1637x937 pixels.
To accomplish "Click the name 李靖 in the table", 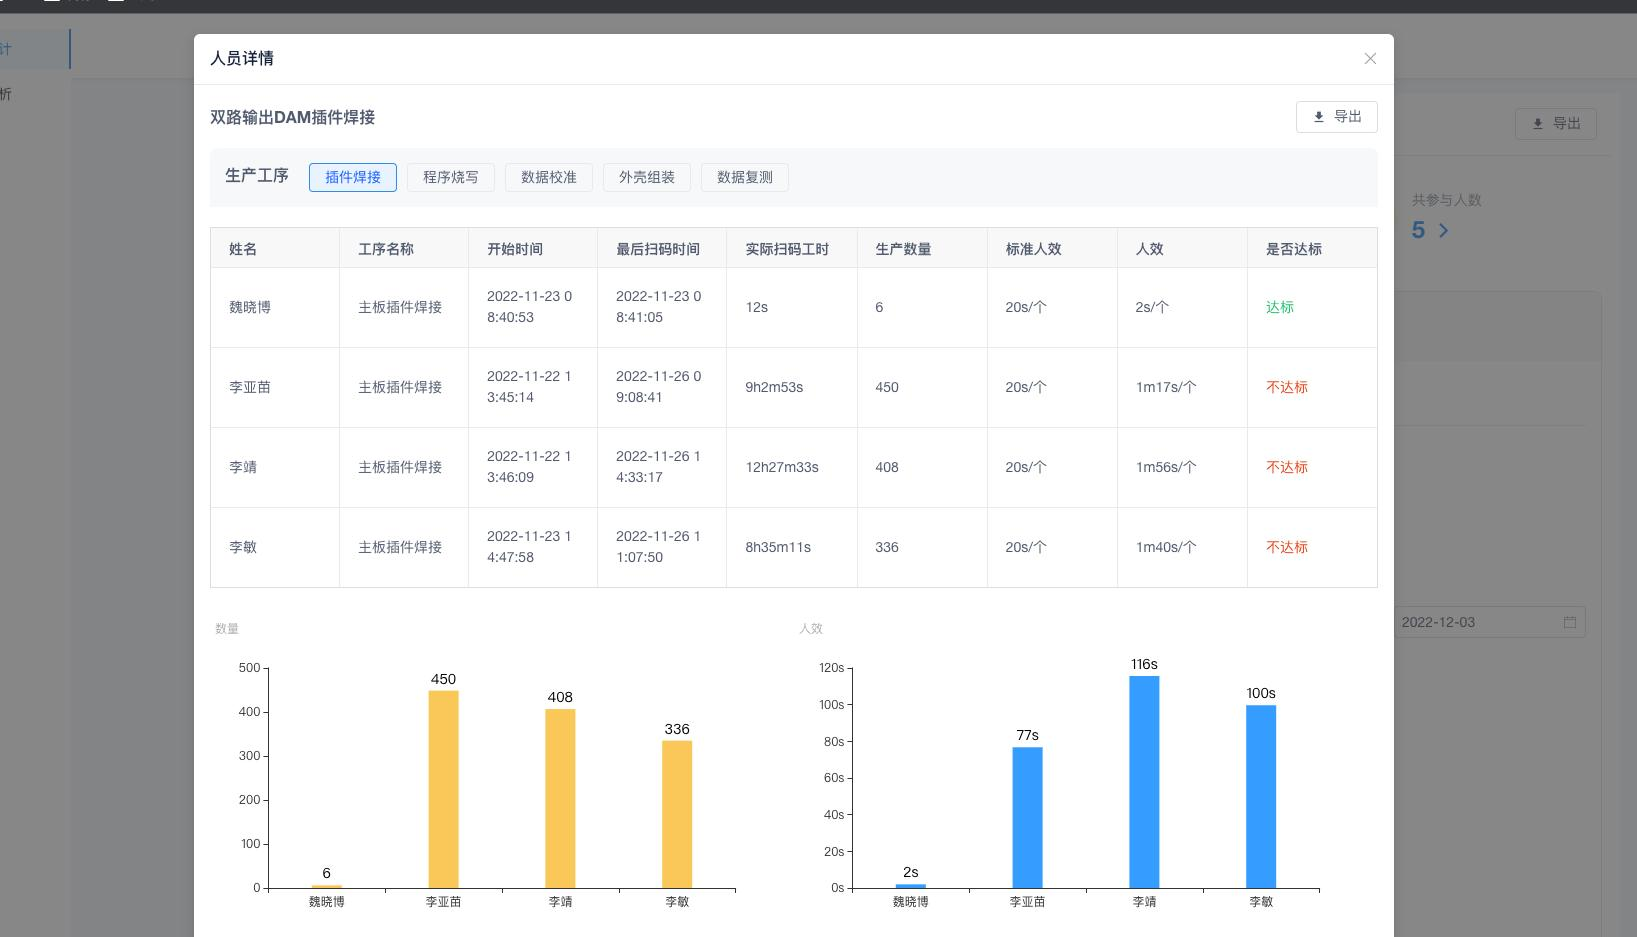I will pyautogui.click(x=243, y=467).
